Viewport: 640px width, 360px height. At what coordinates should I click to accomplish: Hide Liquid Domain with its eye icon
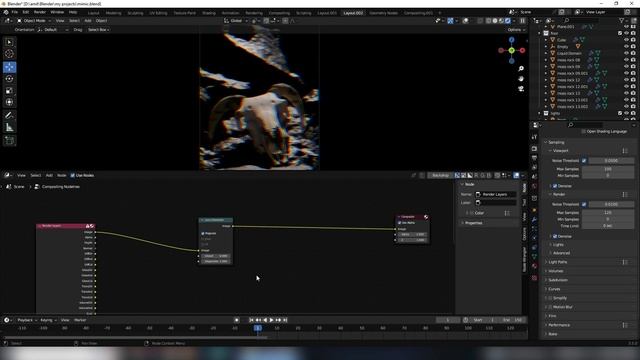pyautogui.click(x=626, y=53)
